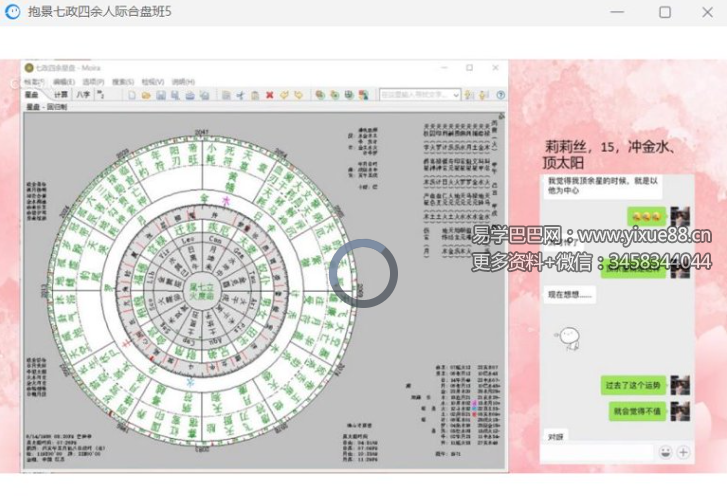Click the chat message input field
Viewport: 727px width, 496px height.
(597, 452)
